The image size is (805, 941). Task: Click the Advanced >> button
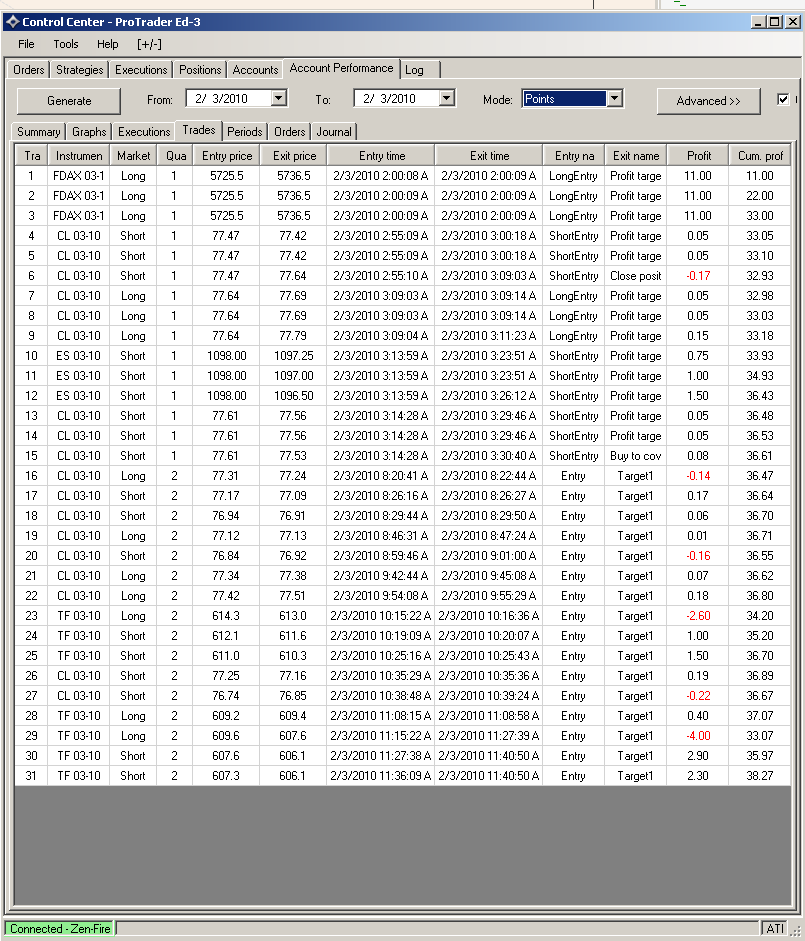pos(708,101)
